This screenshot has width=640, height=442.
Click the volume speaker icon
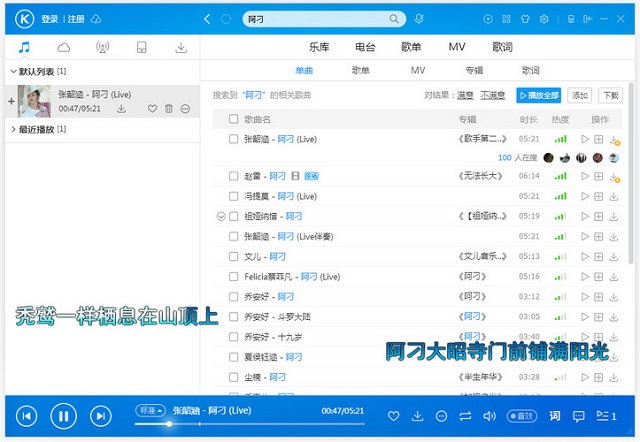(x=489, y=416)
